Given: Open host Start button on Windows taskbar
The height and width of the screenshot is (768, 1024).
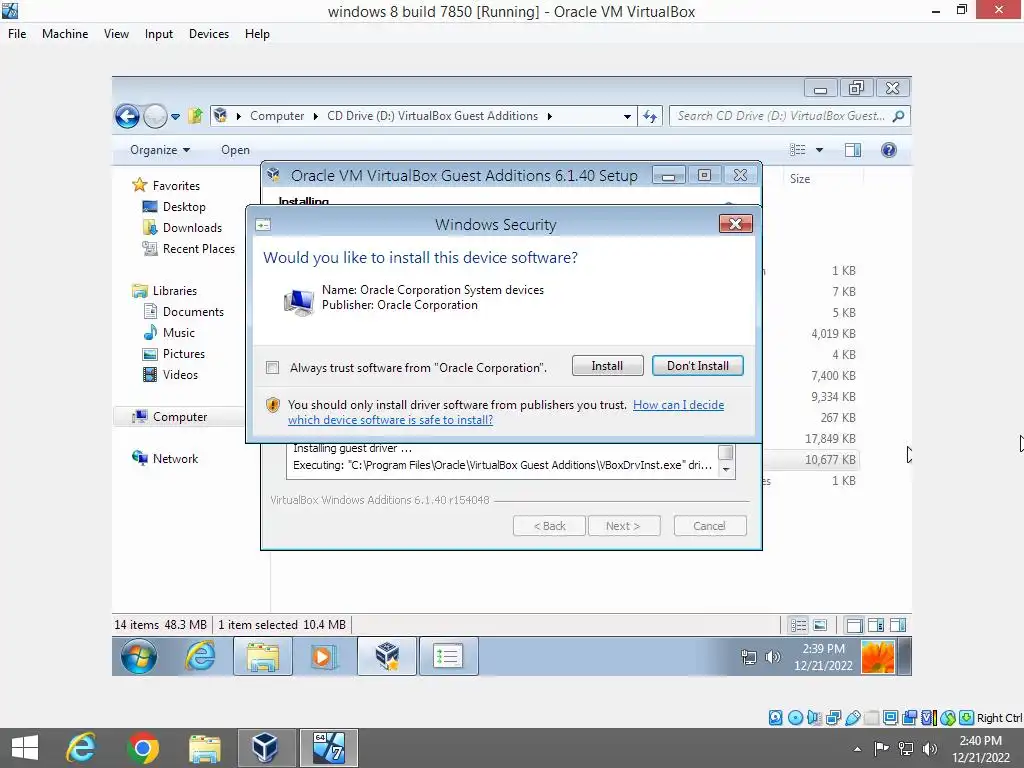Looking at the screenshot, I should [x=25, y=748].
